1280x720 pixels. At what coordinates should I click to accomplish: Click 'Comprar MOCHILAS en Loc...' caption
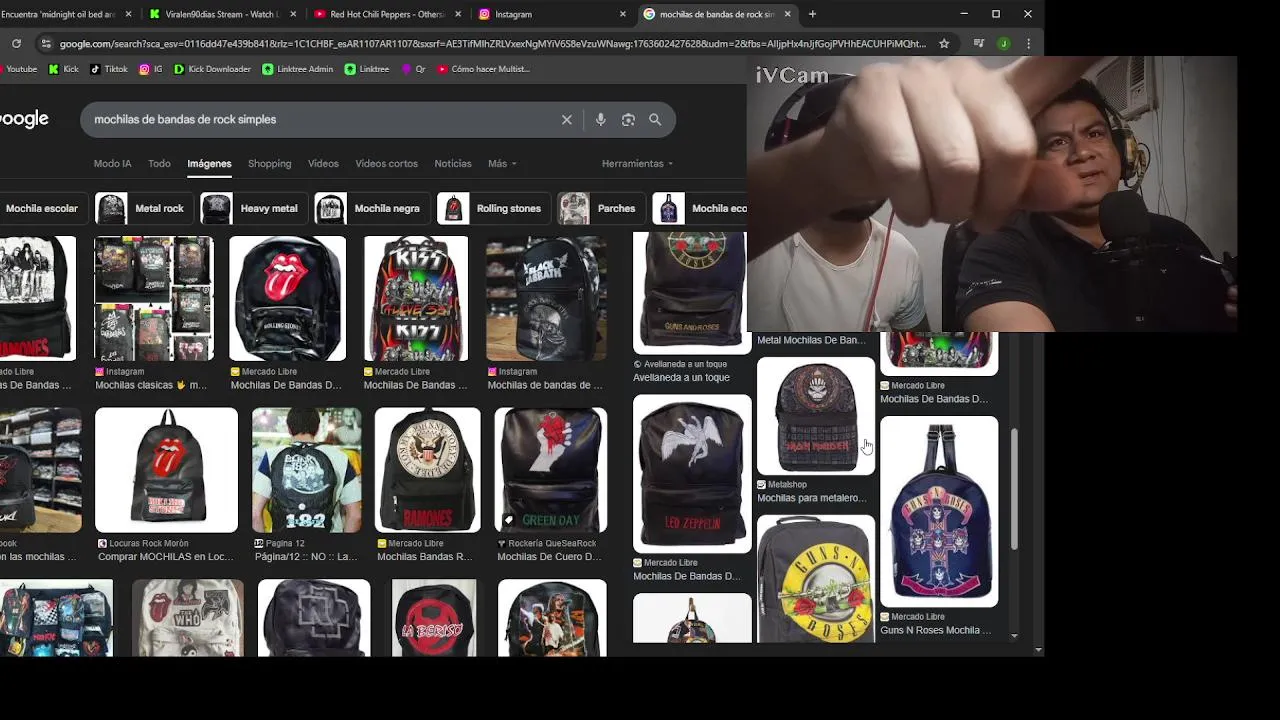click(x=166, y=557)
